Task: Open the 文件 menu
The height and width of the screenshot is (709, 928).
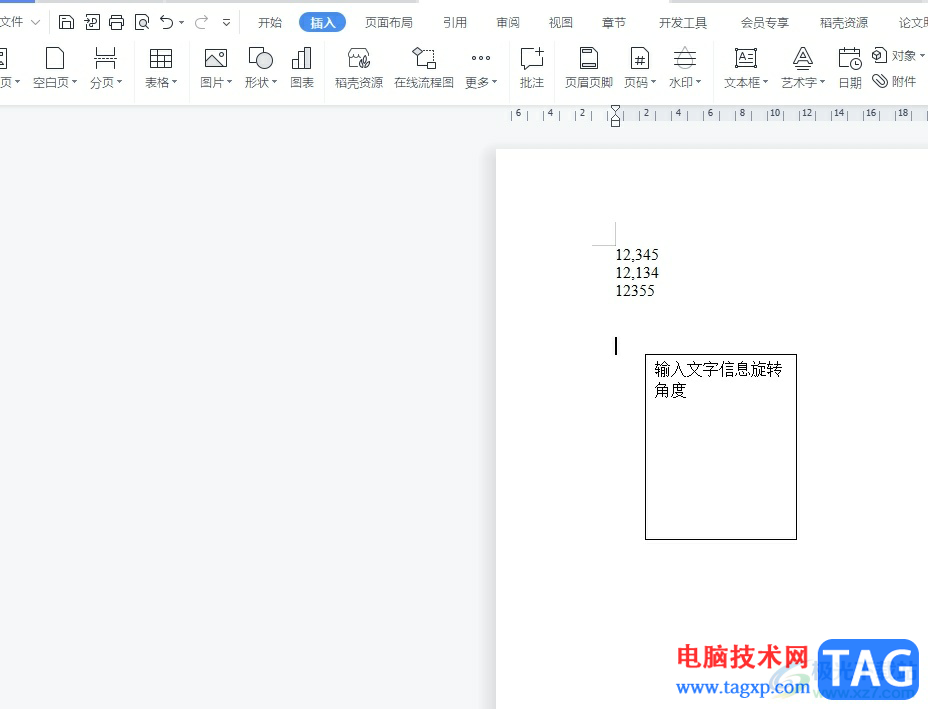Action: 19,22
